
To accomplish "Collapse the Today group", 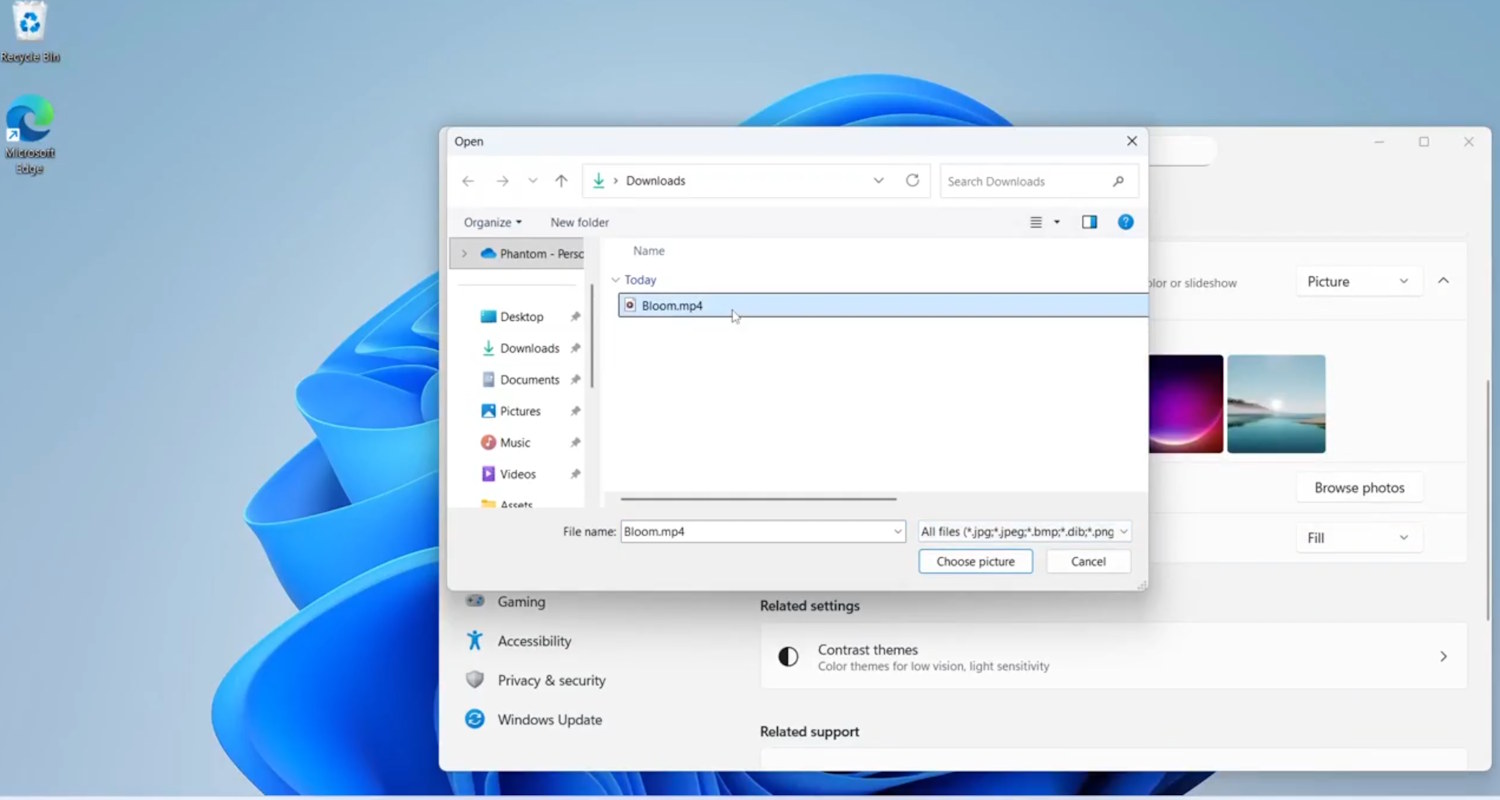I will click(616, 280).
